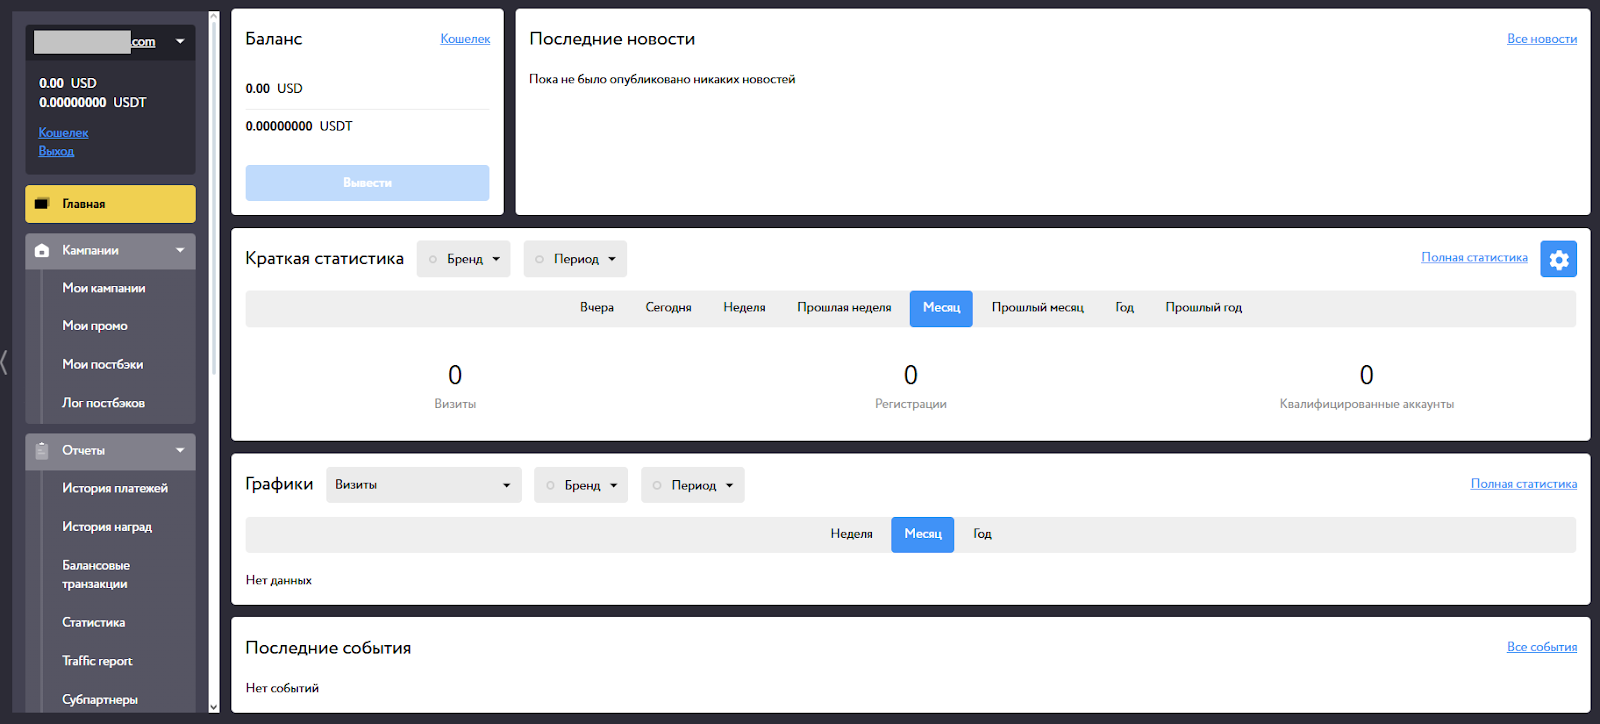
Task: Select the Сегодня period tab
Action: (x=668, y=308)
